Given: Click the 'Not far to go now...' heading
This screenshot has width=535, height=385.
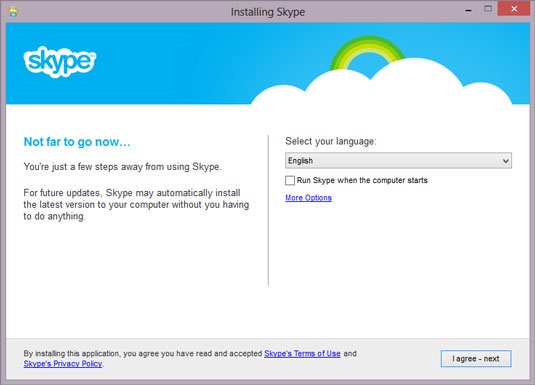Looking at the screenshot, I should 77,142.
